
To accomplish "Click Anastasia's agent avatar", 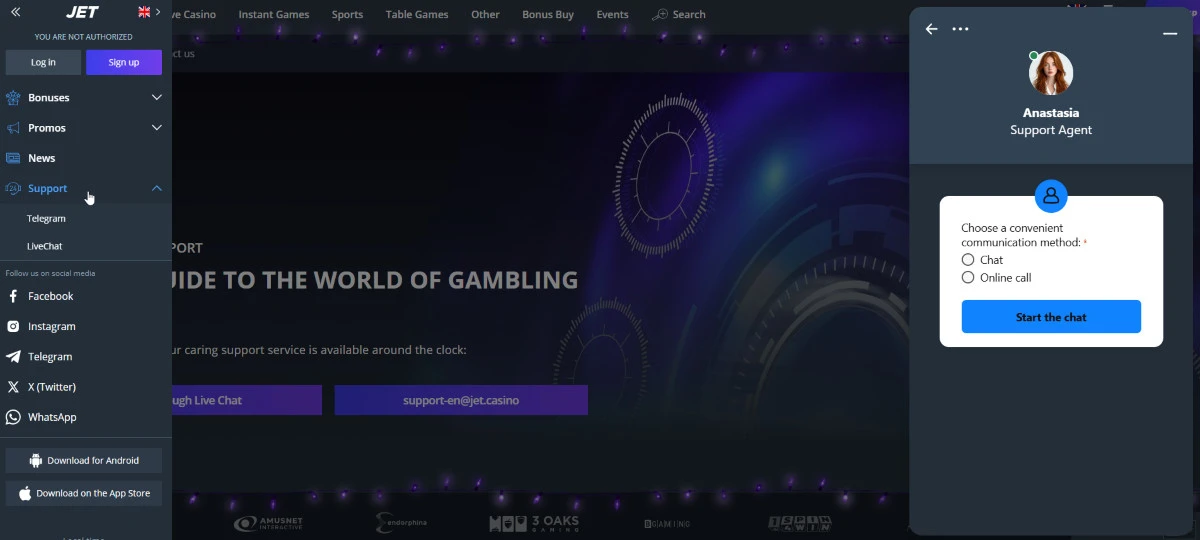I will (x=1051, y=73).
